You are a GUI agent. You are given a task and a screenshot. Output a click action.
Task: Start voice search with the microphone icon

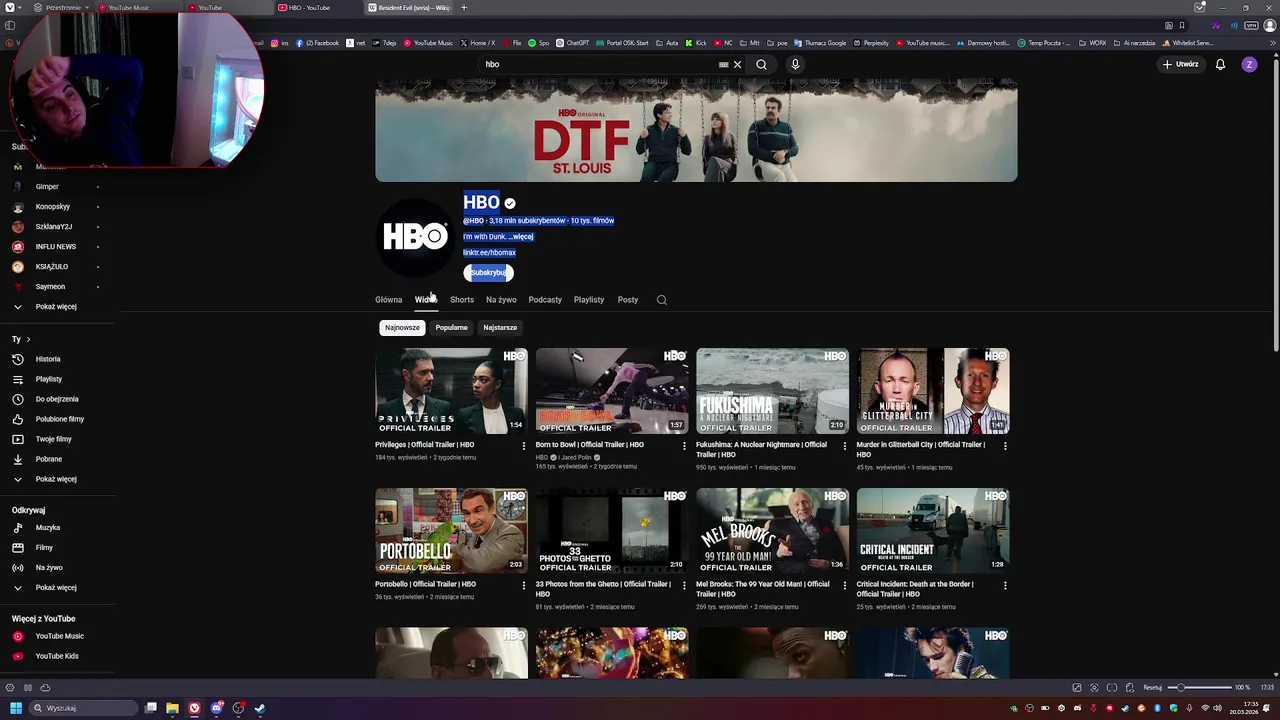[x=795, y=64]
